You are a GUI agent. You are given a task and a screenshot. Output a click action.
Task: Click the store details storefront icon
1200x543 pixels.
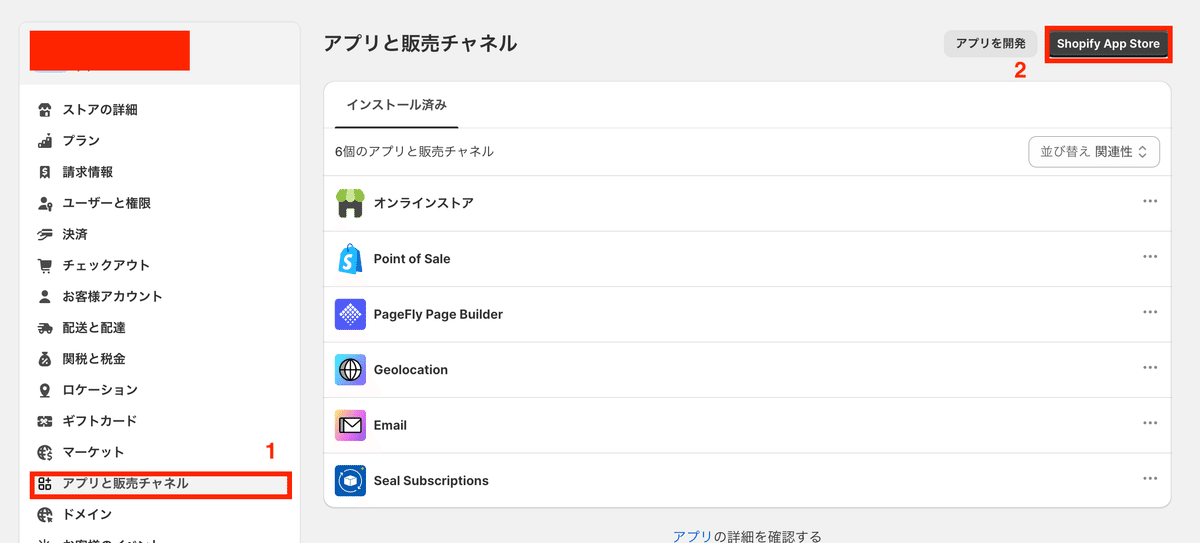pyautogui.click(x=44, y=110)
